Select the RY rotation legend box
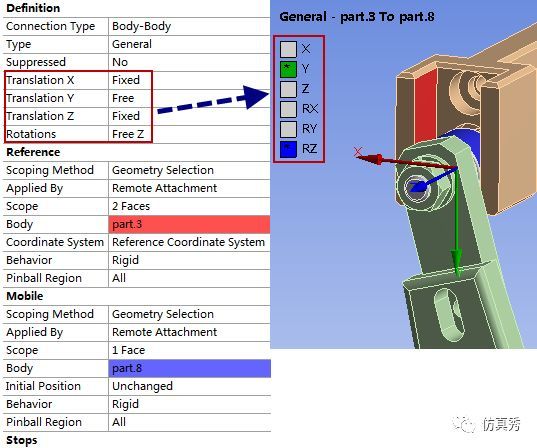Image resolution: width=537 pixels, height=448 pixels. click(x=288, y=129)
